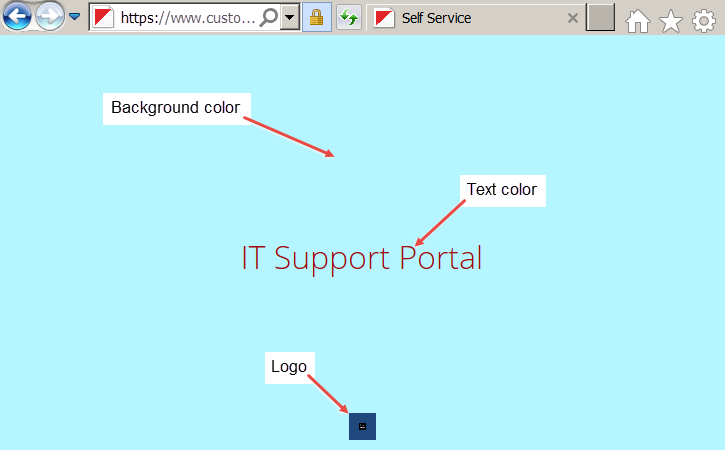Click the Logo annotation label

point(289,367)
